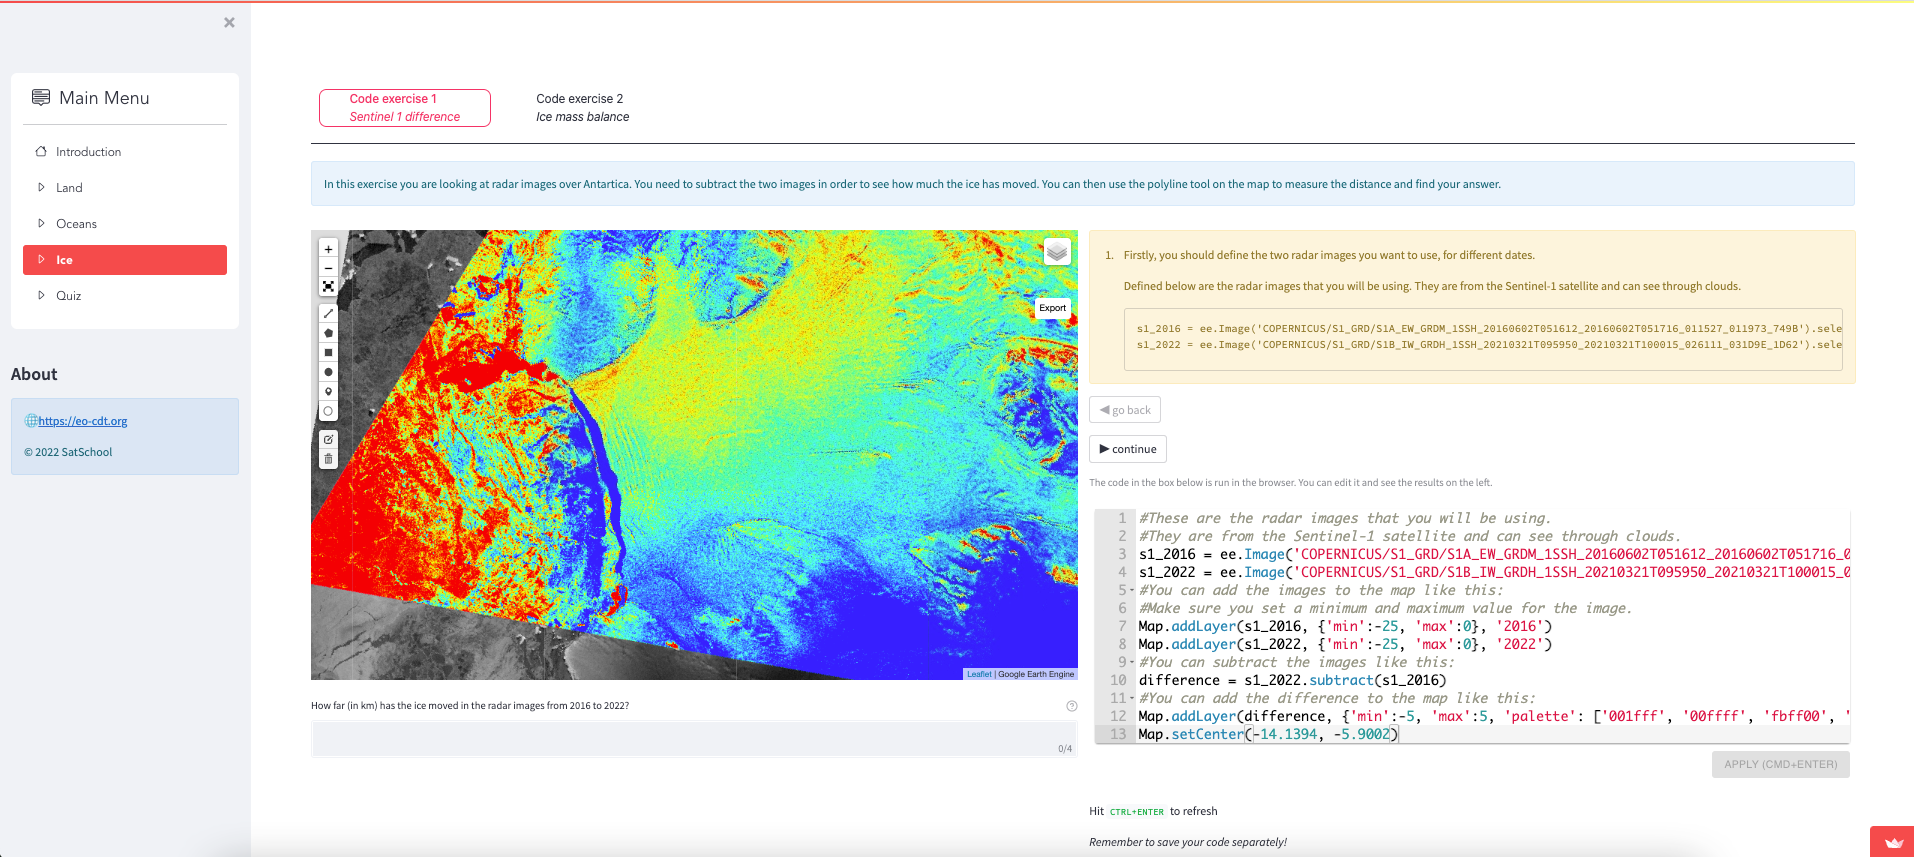Expand the Land menu section
The width and height of the screenshot is (1914, 857).
pyautogui.click(x=69, y=188)
